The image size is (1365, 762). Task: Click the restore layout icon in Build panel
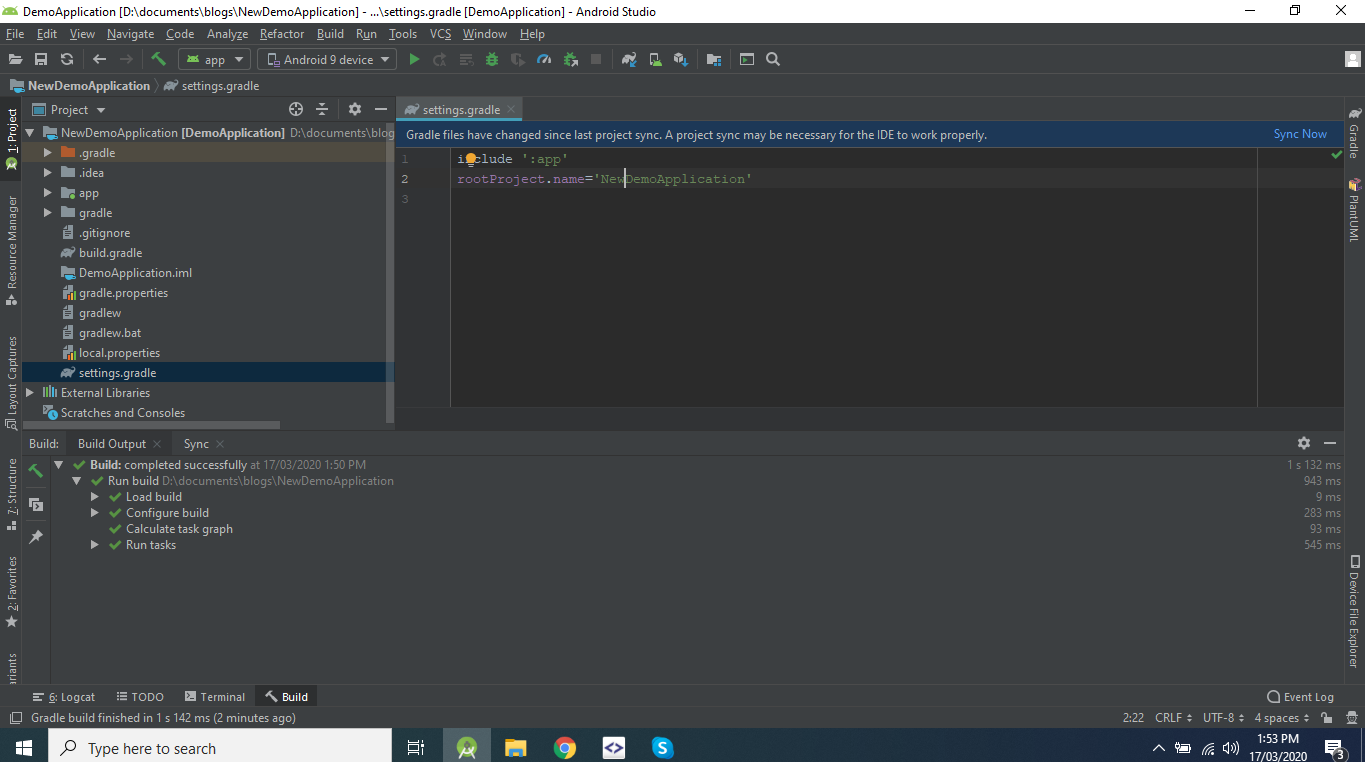[x=36, y=505]
